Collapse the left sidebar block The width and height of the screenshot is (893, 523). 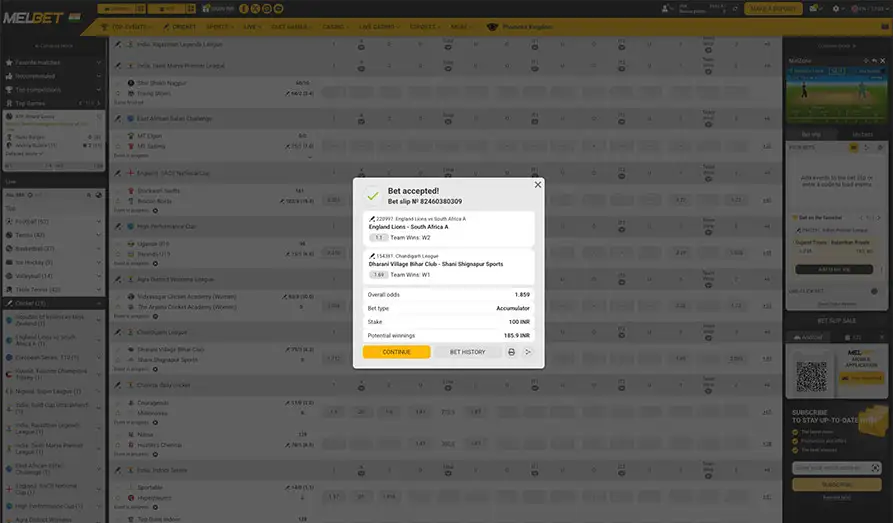pyautogui.click(x=54, y=46)
